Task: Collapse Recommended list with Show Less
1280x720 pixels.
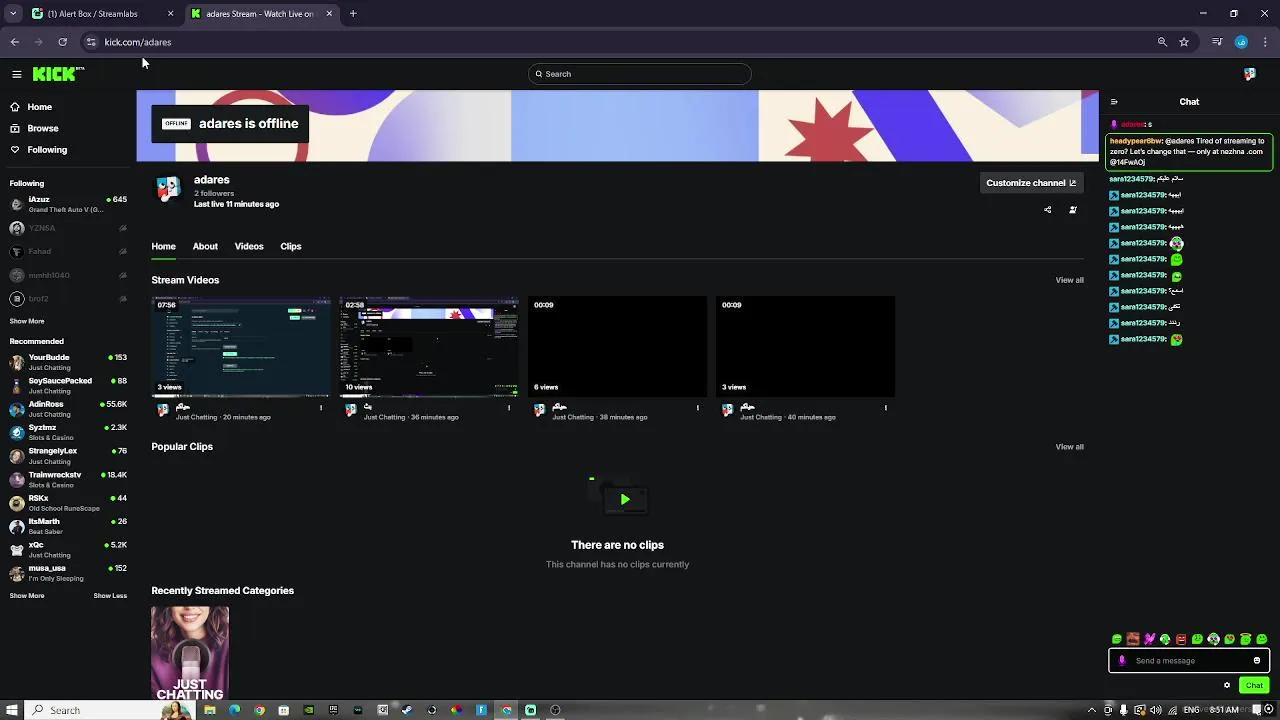Action: coord(110,595)
